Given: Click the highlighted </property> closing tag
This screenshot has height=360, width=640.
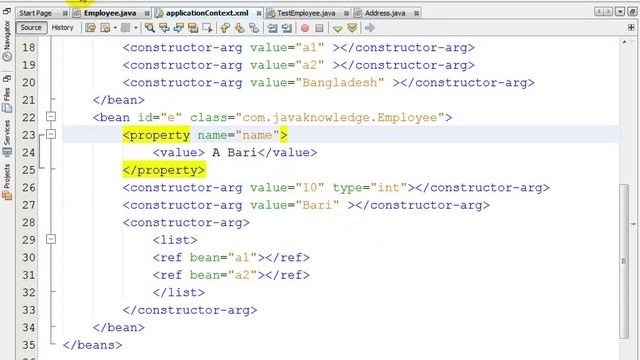Looking at the screenshot, I should point(164,170).
